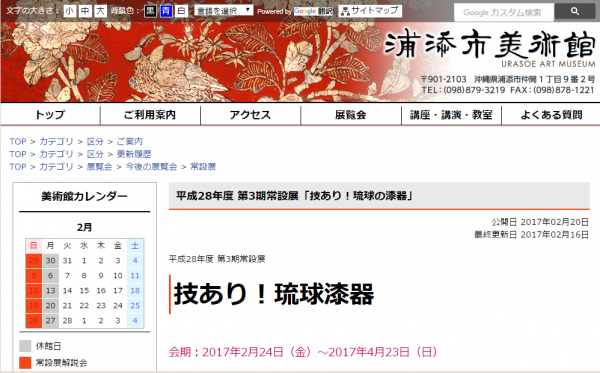Click TOP in the first breadcrumb row
This screenshot has height=373, width=600.
click(x=18, y=142)
